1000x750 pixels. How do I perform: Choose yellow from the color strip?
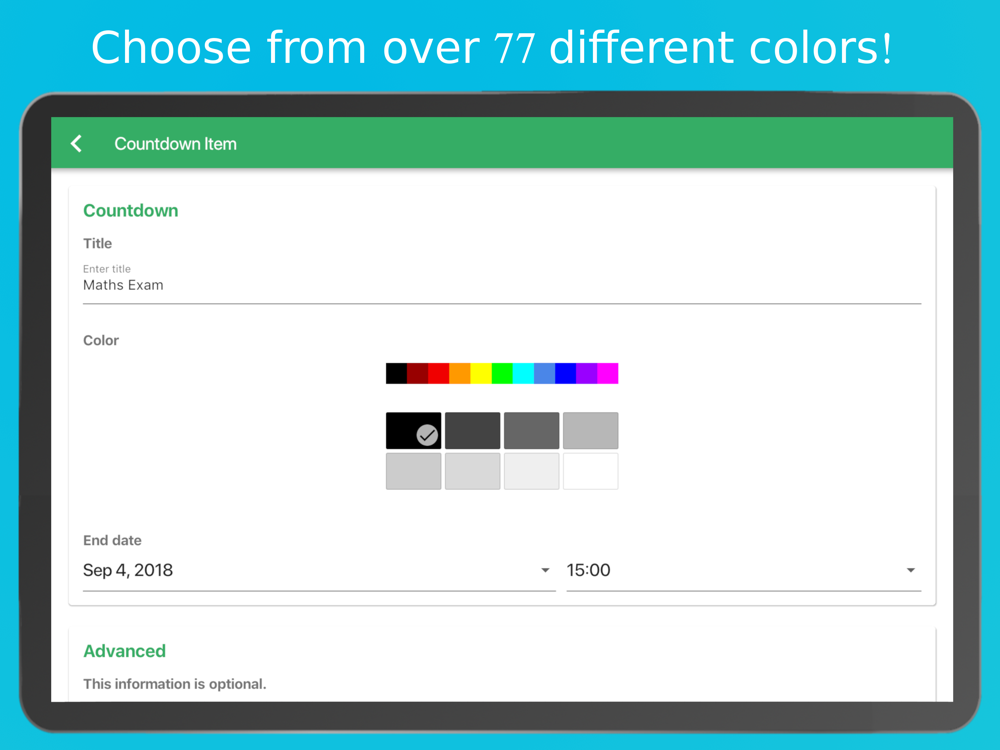click(481, 373)
